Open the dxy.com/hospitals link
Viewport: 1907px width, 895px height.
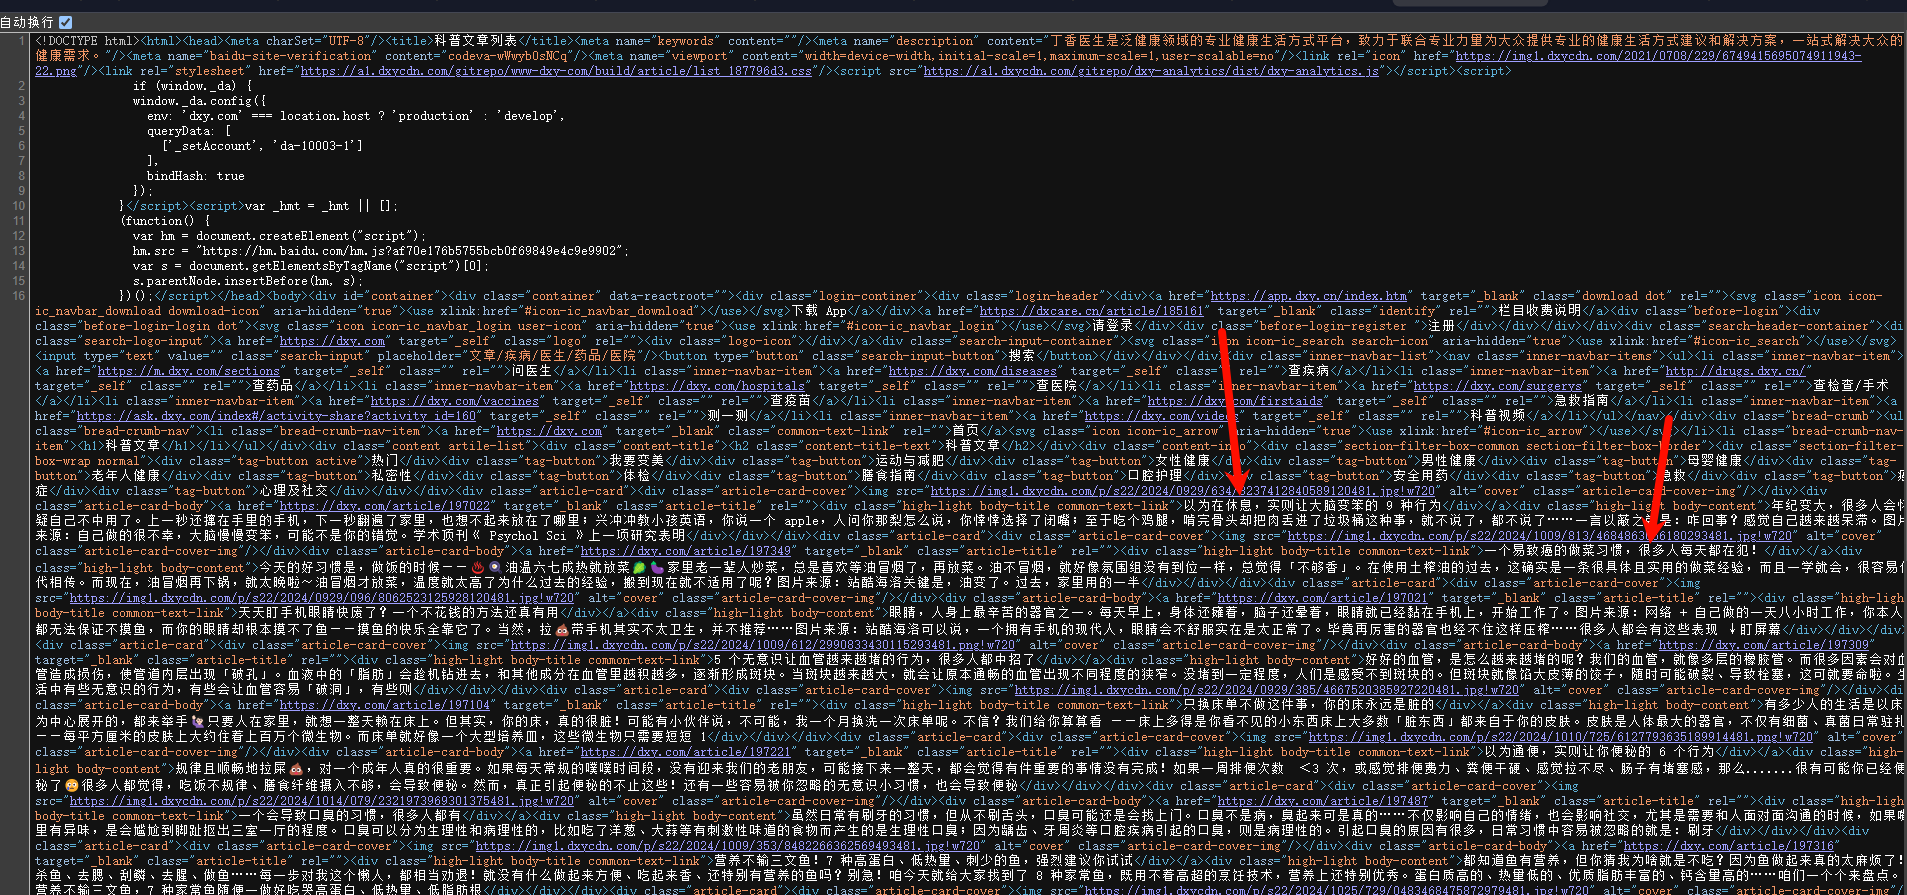pos(717,386)
